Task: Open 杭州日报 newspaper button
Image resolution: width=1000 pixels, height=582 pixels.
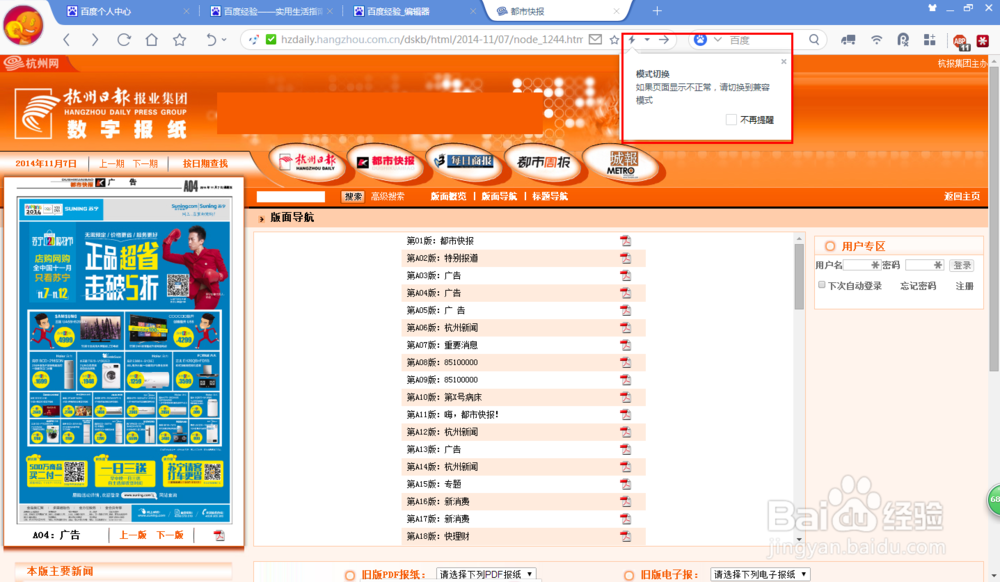Action: point(307,163)
